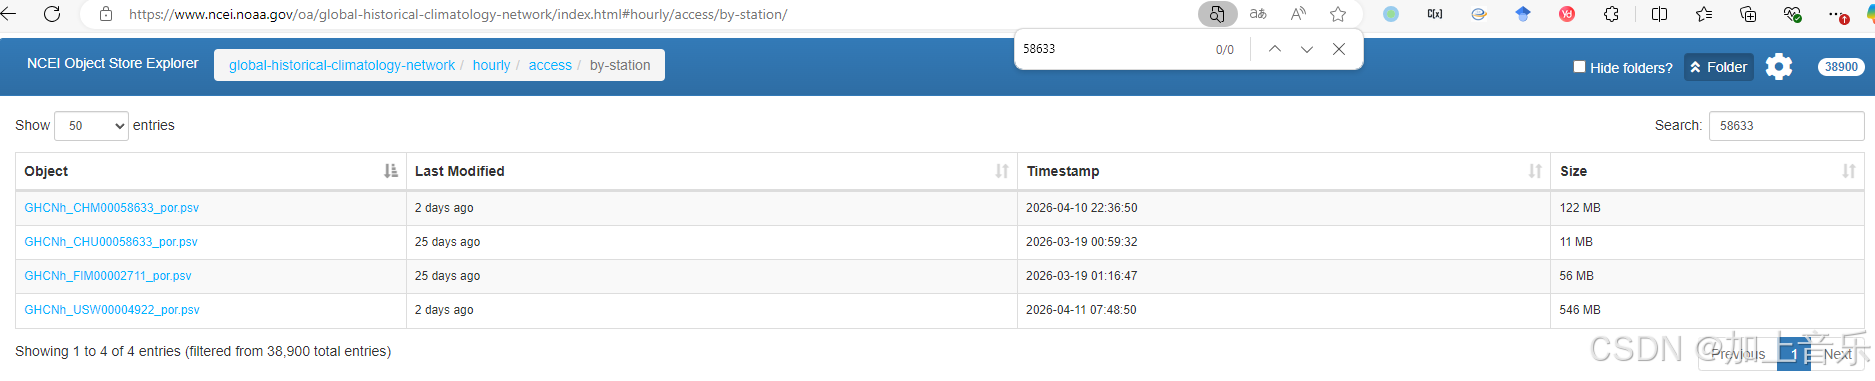Sort by Last Modified column header
The width and height of the screenshot is (1875, 381).
tap(711, 171)
